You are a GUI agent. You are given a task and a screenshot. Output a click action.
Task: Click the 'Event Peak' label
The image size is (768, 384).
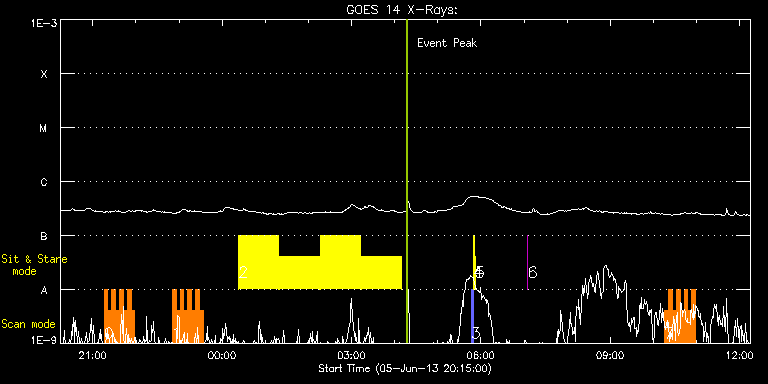click(447, 43)
